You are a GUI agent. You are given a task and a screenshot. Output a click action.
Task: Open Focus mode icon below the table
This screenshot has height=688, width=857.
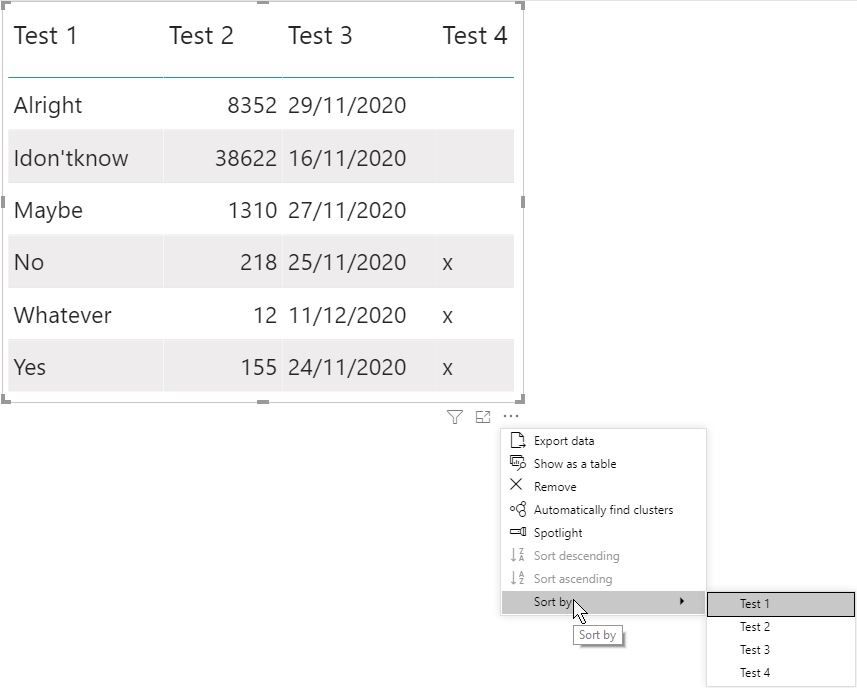pyautogui.click(x=483, y=417)
